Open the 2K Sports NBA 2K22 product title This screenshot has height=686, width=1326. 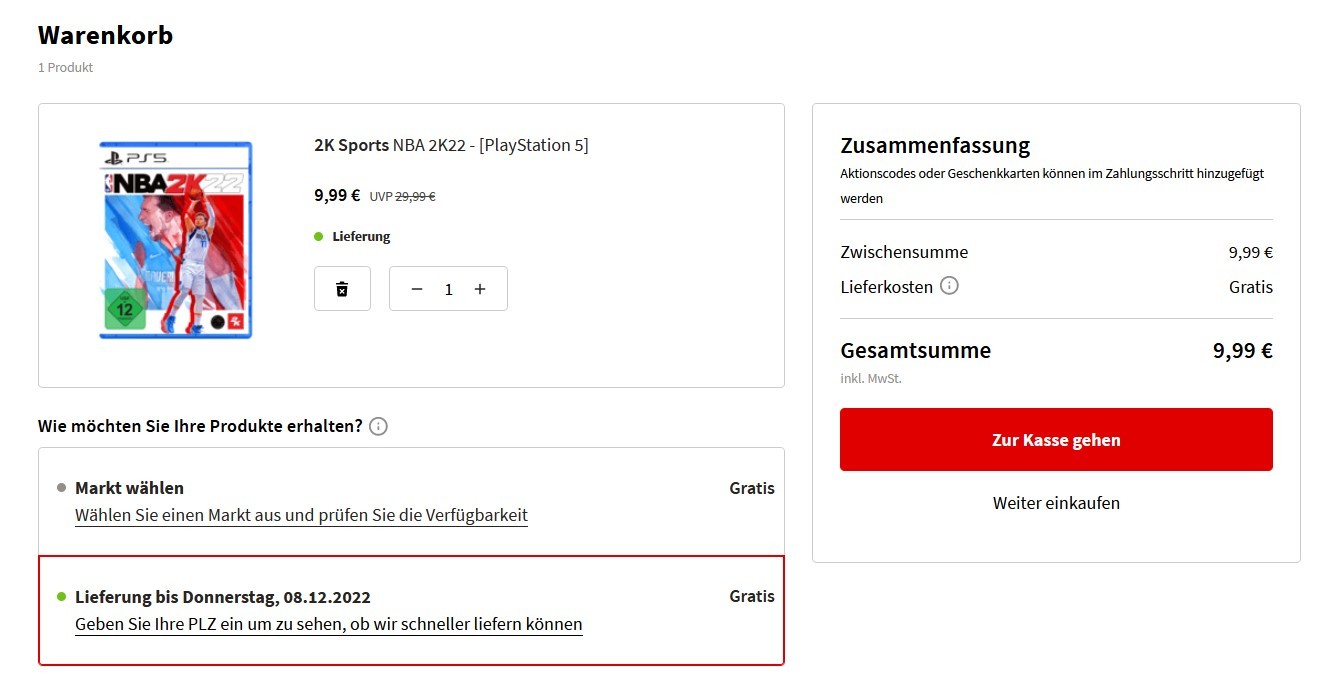click(x=451, y=145)
